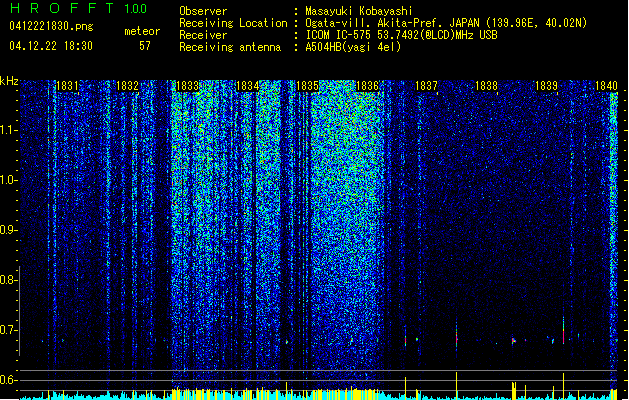Click the 1835 time marker
The height and width of the screenshot is (400, 629).
[307, 86]
